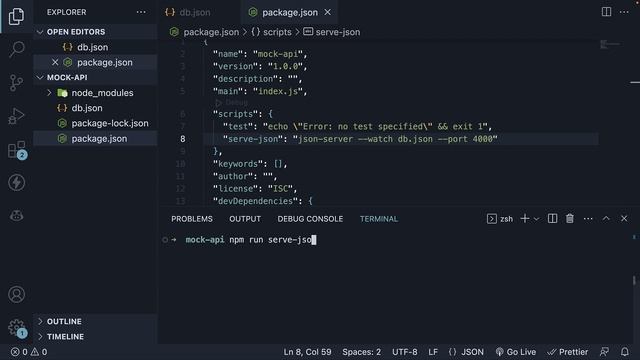Click Ln 8, Col 59 status entry
This screenshot has width=640, height=360.
(307, 352)
